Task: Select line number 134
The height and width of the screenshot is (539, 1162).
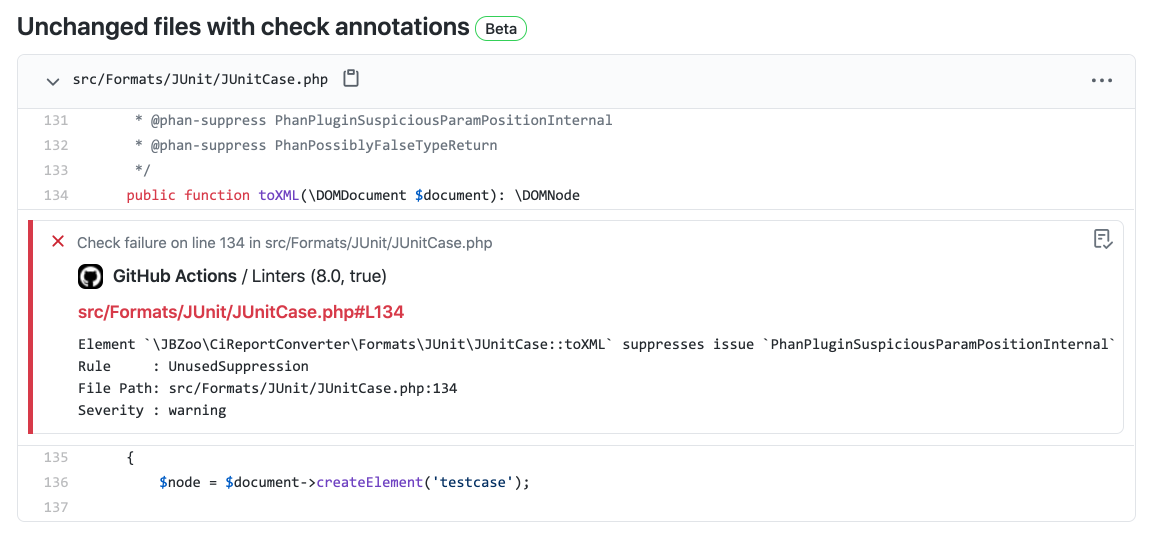Action: pos(56,196)
